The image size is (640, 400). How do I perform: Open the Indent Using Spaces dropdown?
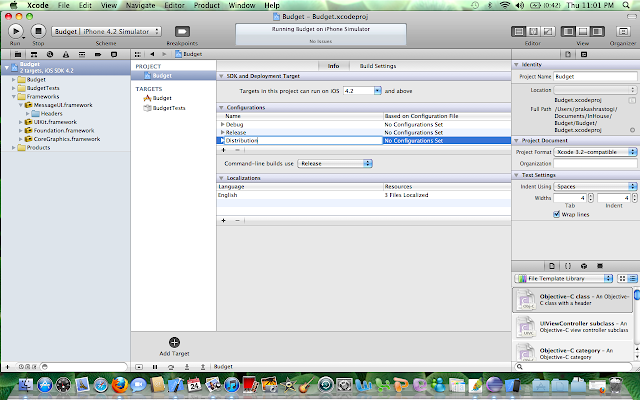pyautogui.click(x=595, y=187)
